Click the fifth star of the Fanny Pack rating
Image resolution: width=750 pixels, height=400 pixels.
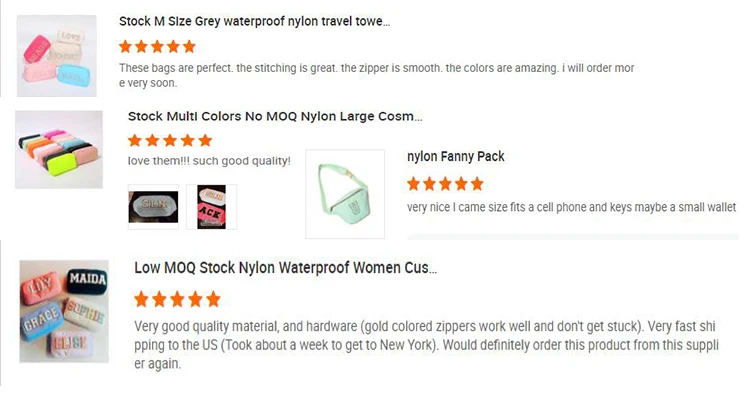(477, 184)
